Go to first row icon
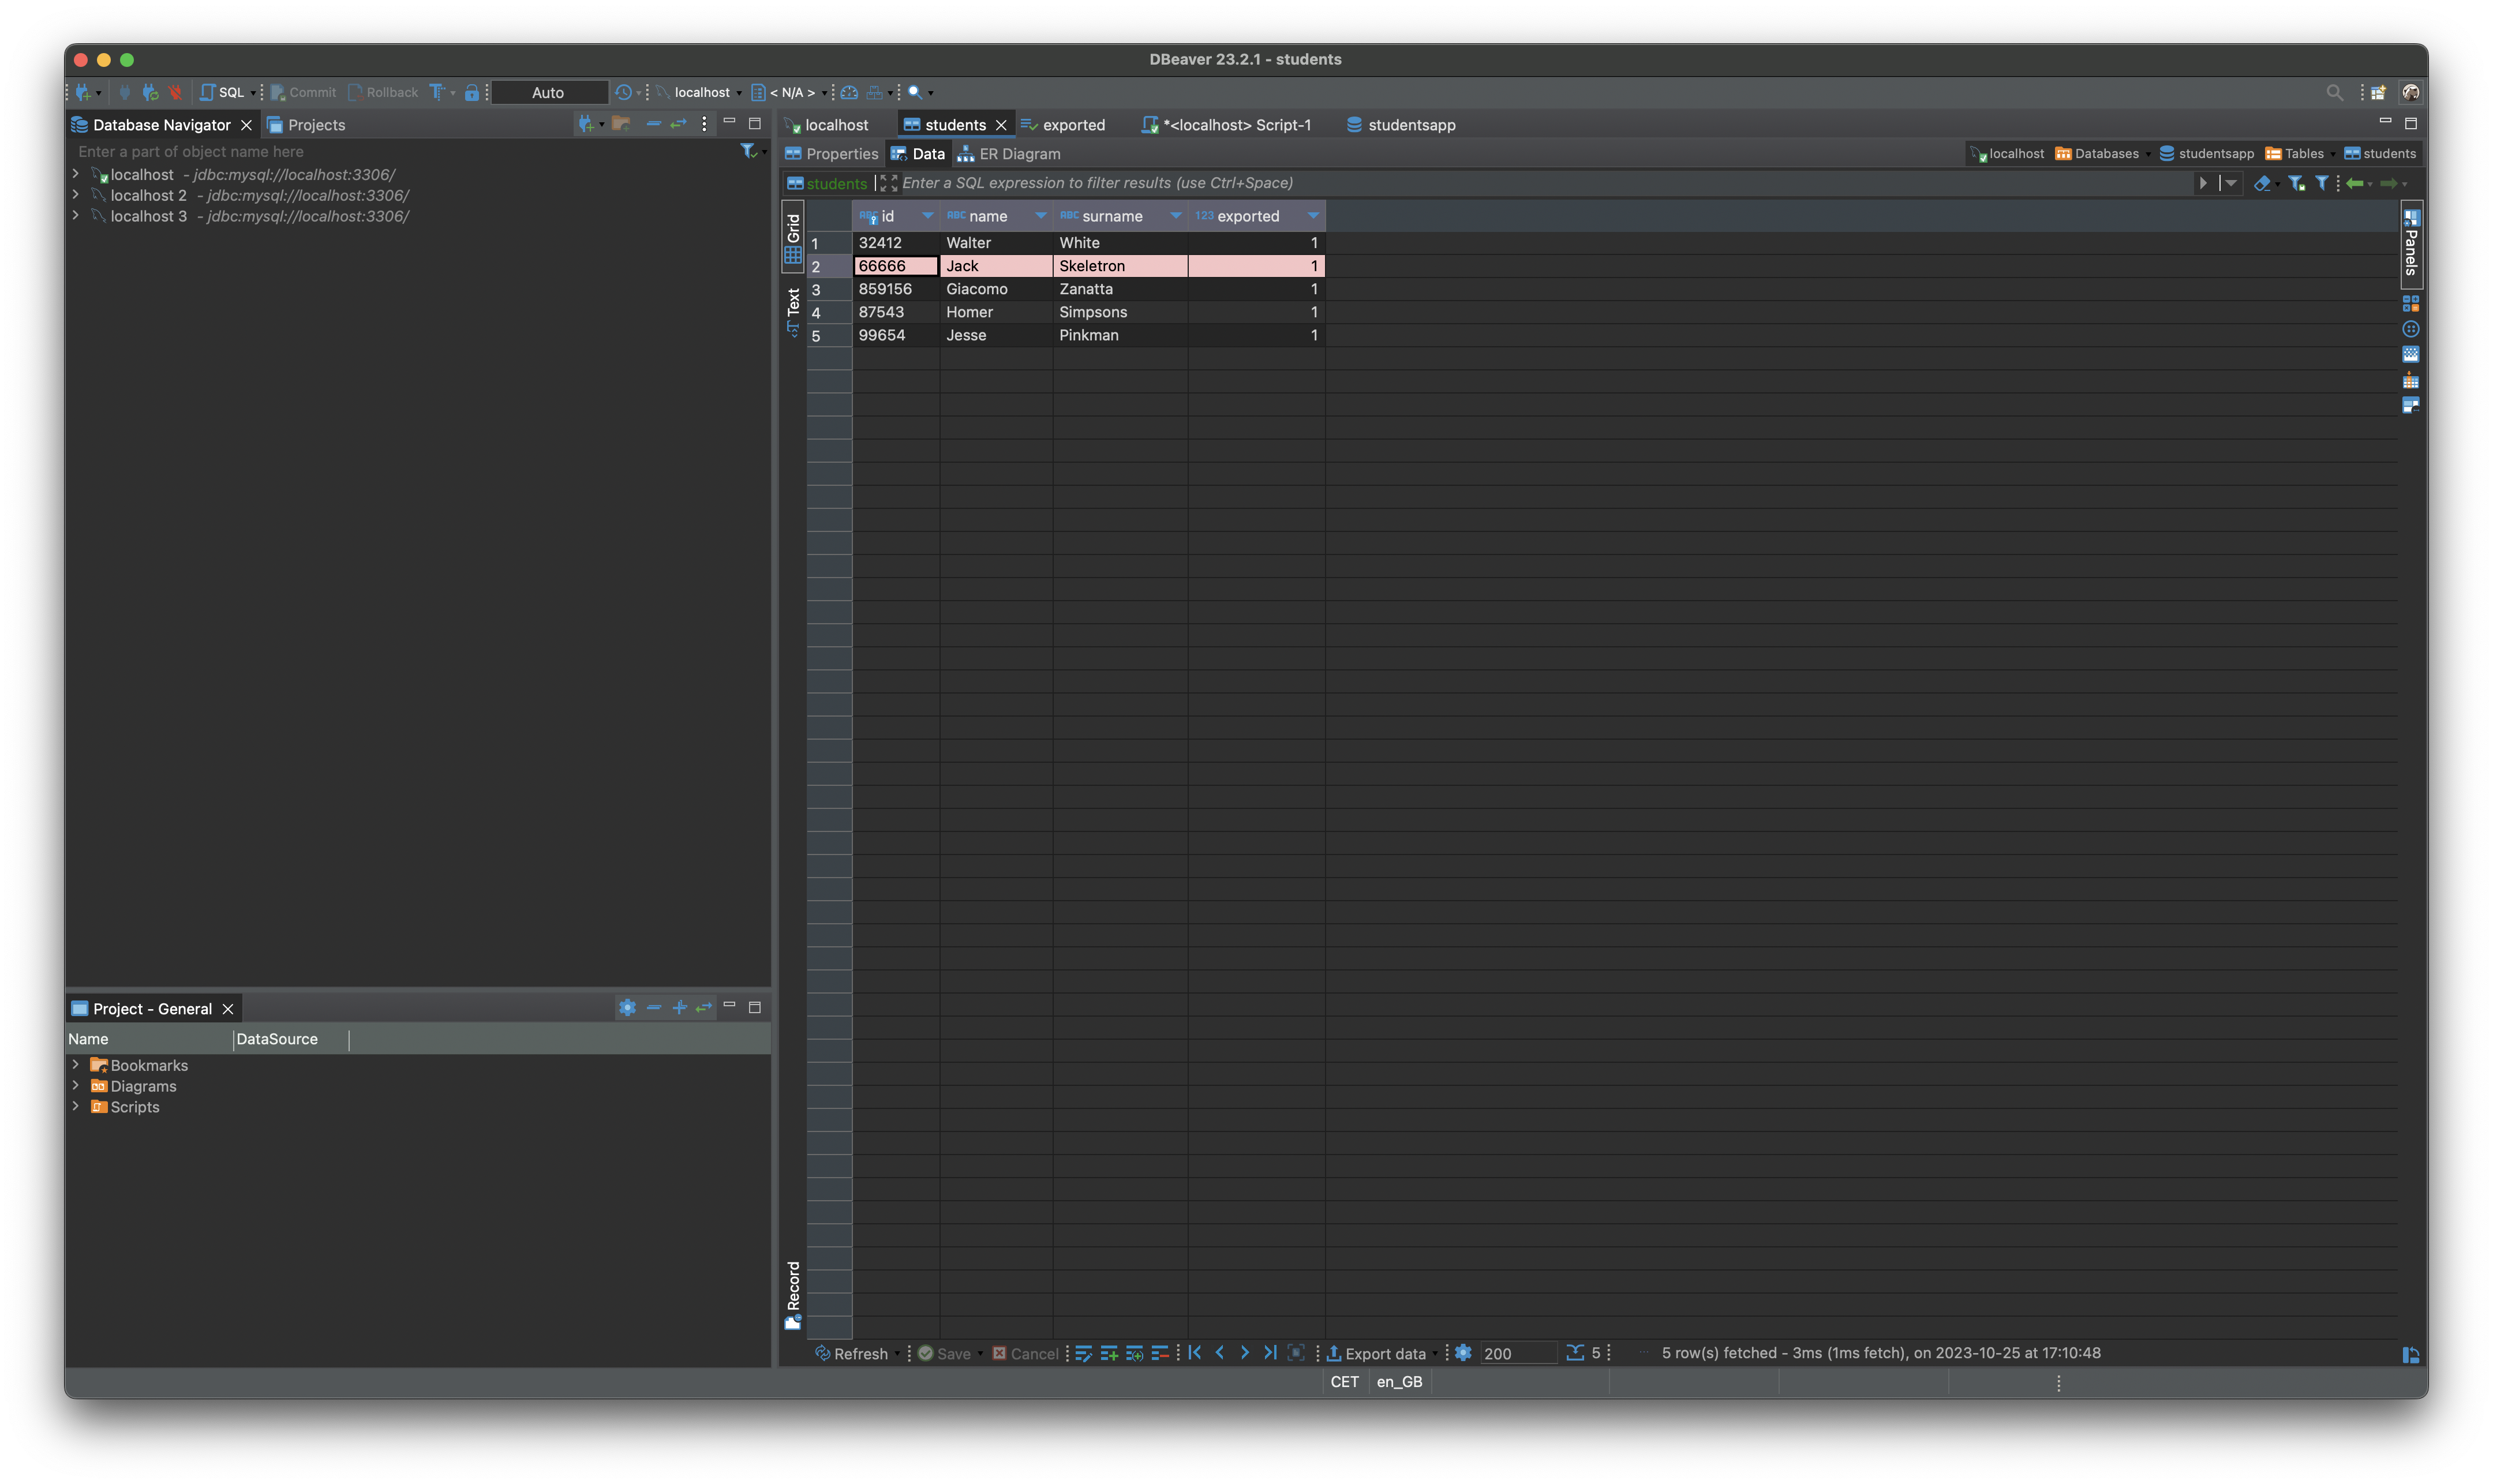Viewport: 2493px width, 1484px height. point(1195,1353)
